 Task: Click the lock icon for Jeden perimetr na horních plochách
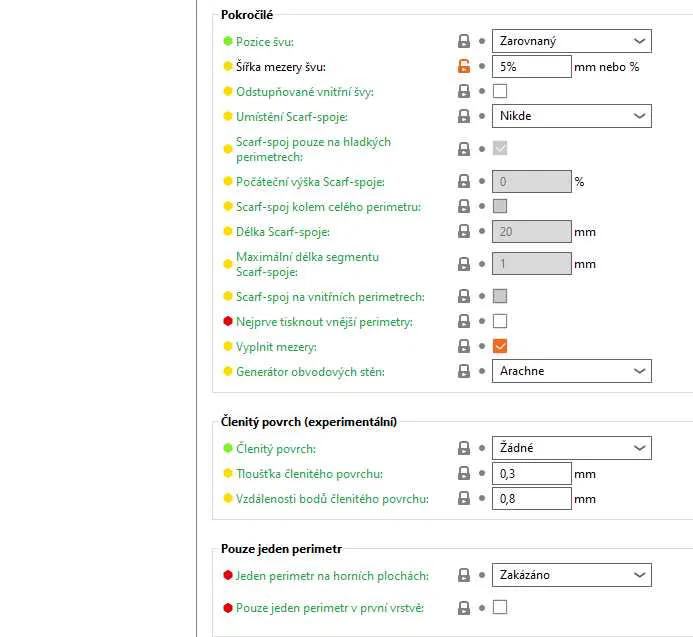click(464, 575)
